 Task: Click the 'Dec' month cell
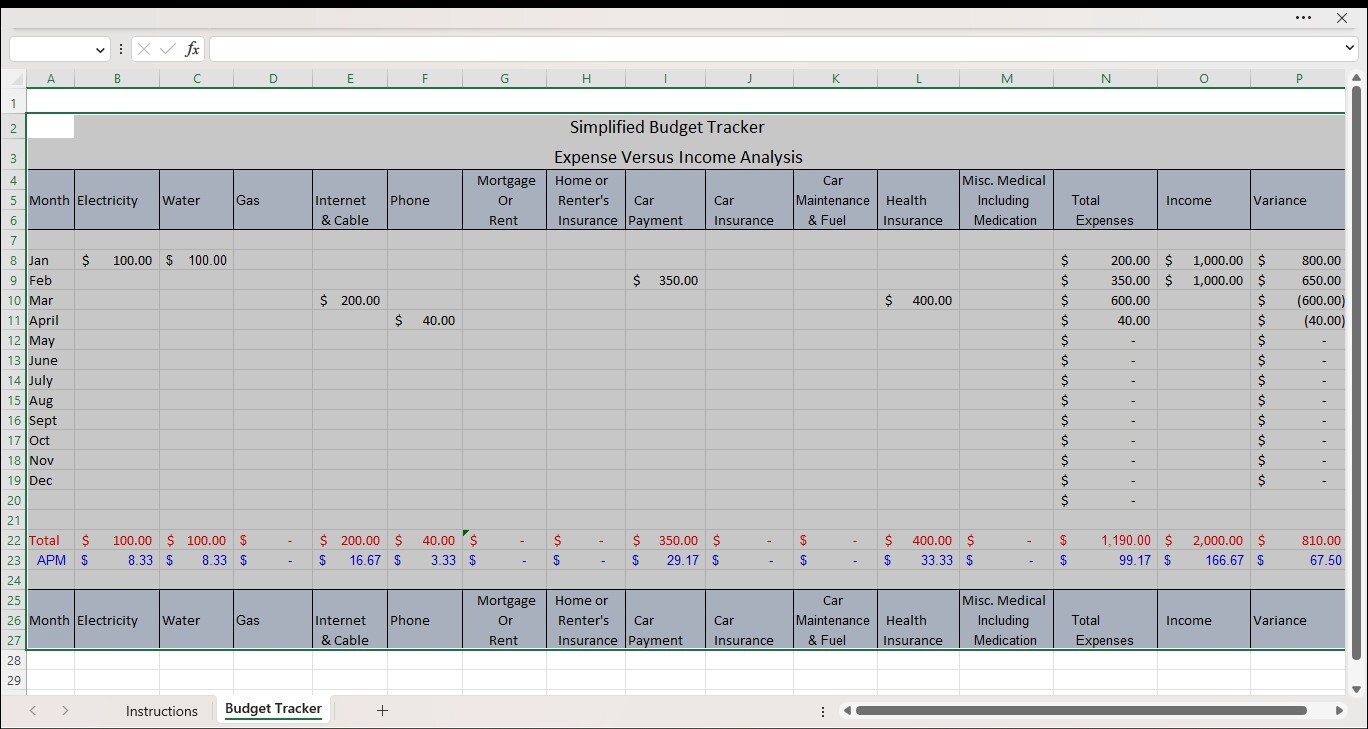[50, 480]
